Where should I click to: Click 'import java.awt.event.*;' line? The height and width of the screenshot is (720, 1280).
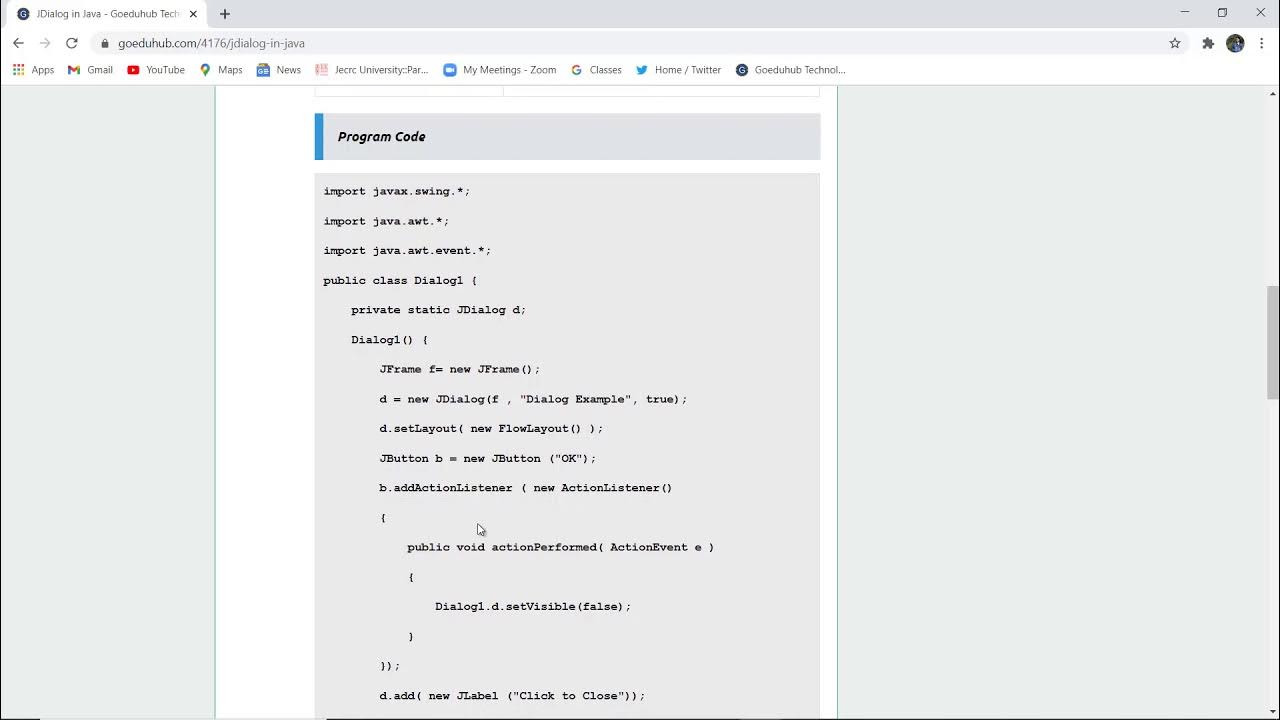coord(407,251)
